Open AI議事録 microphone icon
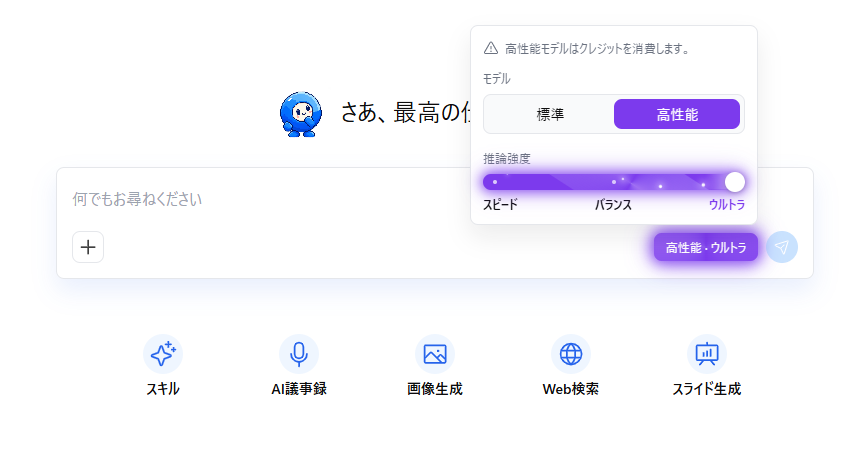Viewport: 849px width, 450px height. [299, 354]
